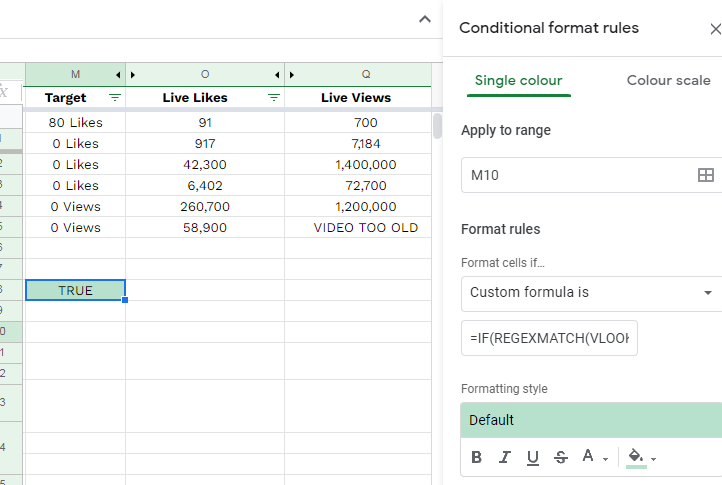Screen dimensions: 722x485
Task: Click the Target header cell
Action: (76, 98)
